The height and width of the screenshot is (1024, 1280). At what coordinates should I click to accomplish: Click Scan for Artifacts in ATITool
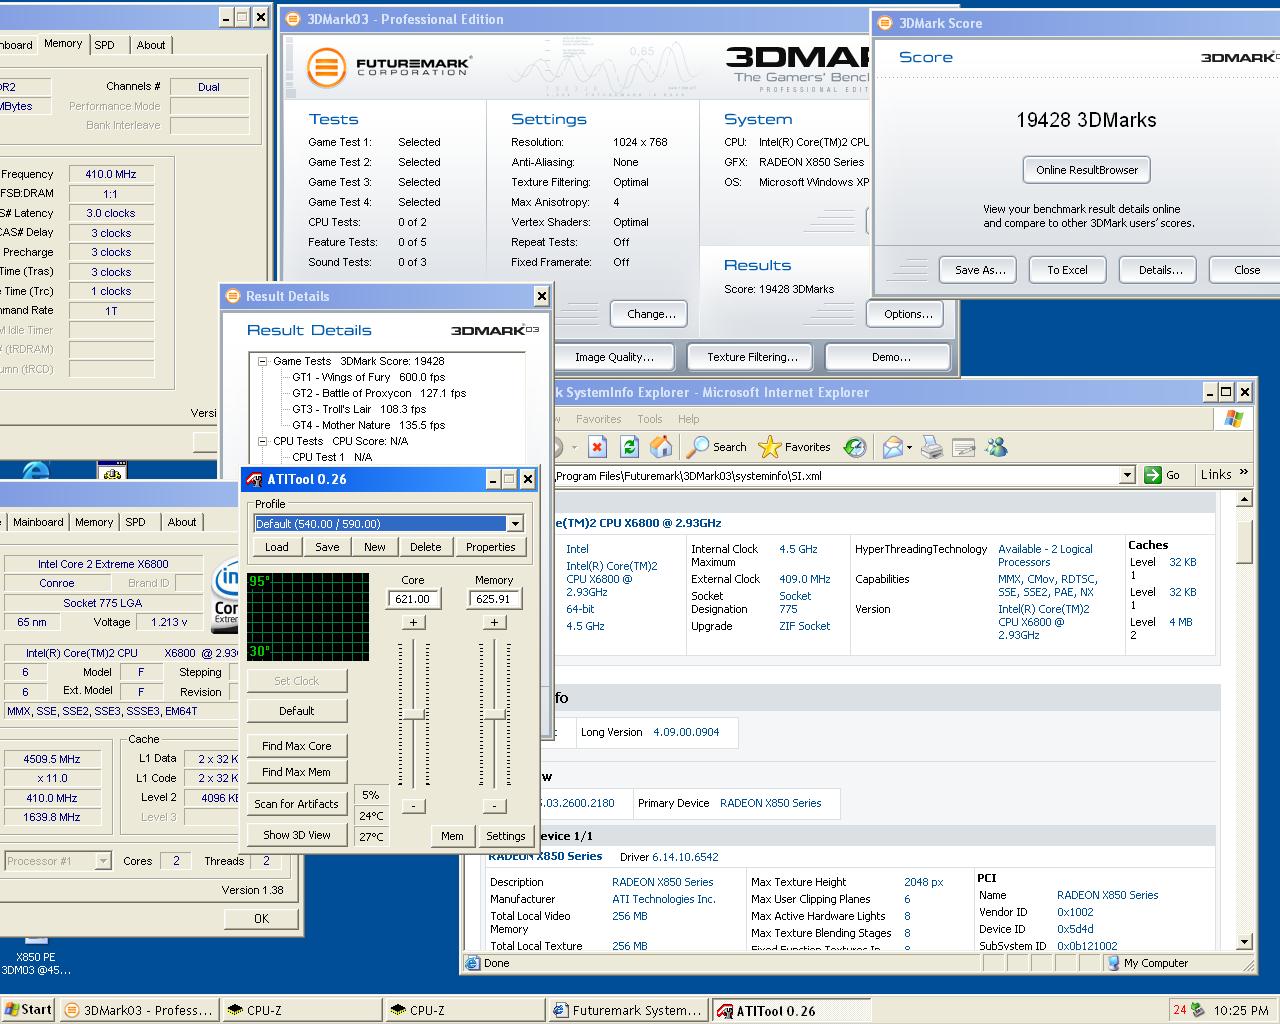pyautogui.click(x=297, y=804)
